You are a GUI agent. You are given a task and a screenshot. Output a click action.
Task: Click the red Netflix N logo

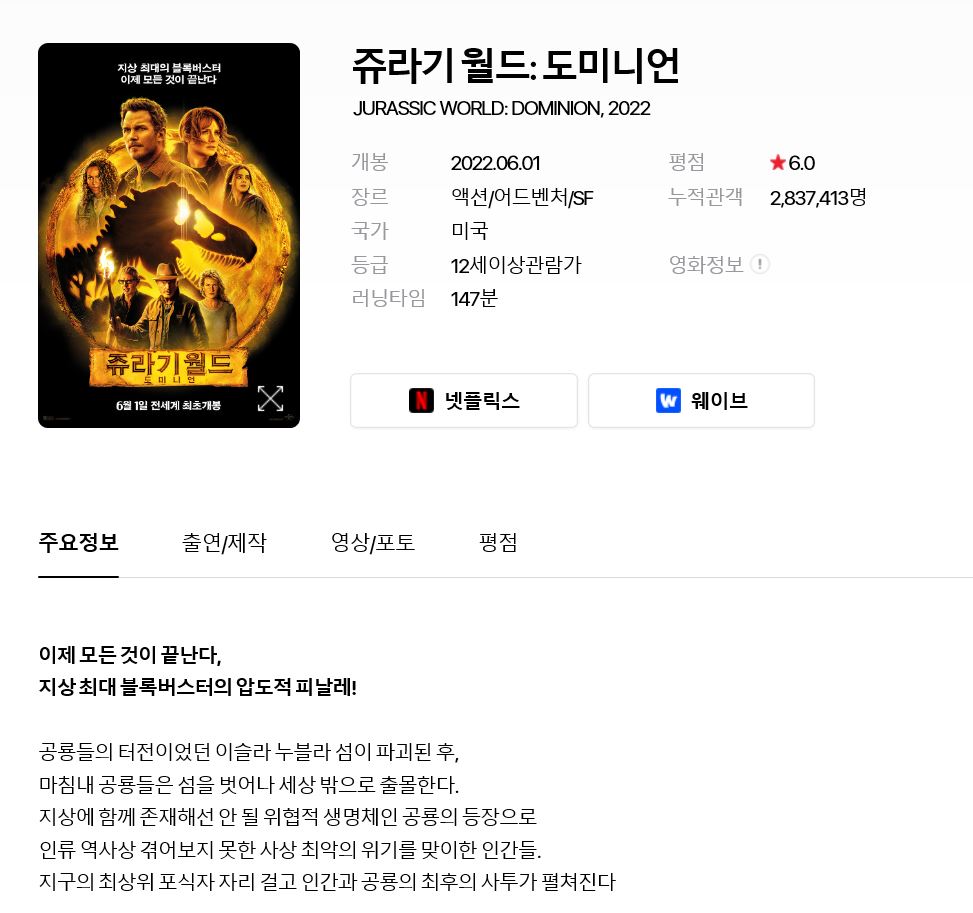[x=421, y=400]
